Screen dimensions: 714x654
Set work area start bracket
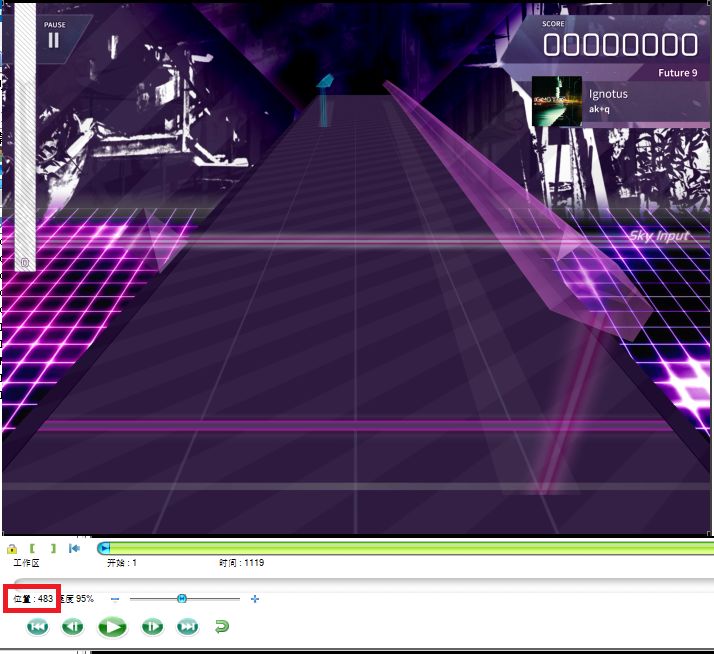pyautogui.click(x=32, y=548)
